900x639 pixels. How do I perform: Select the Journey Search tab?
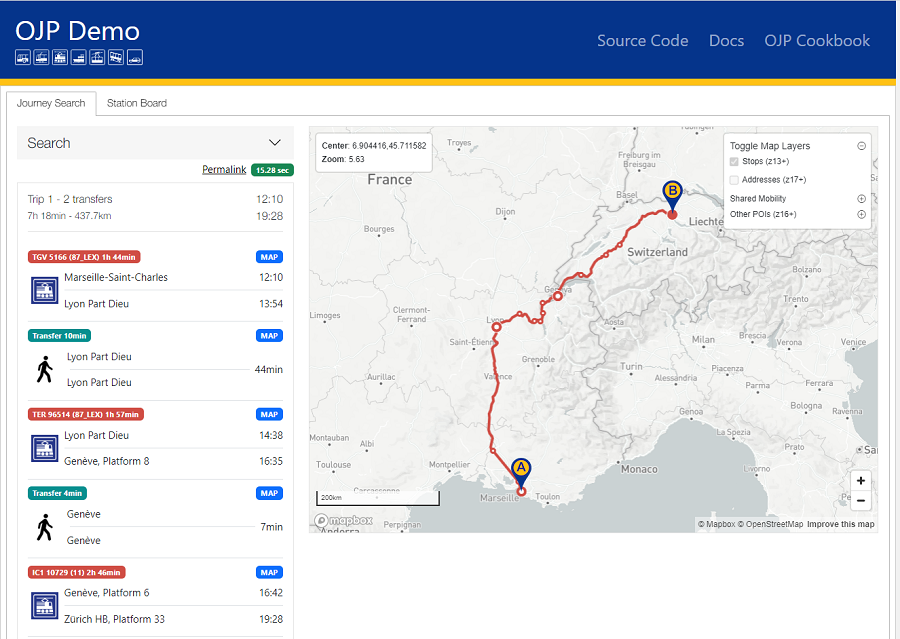click(x=51, y=103)
